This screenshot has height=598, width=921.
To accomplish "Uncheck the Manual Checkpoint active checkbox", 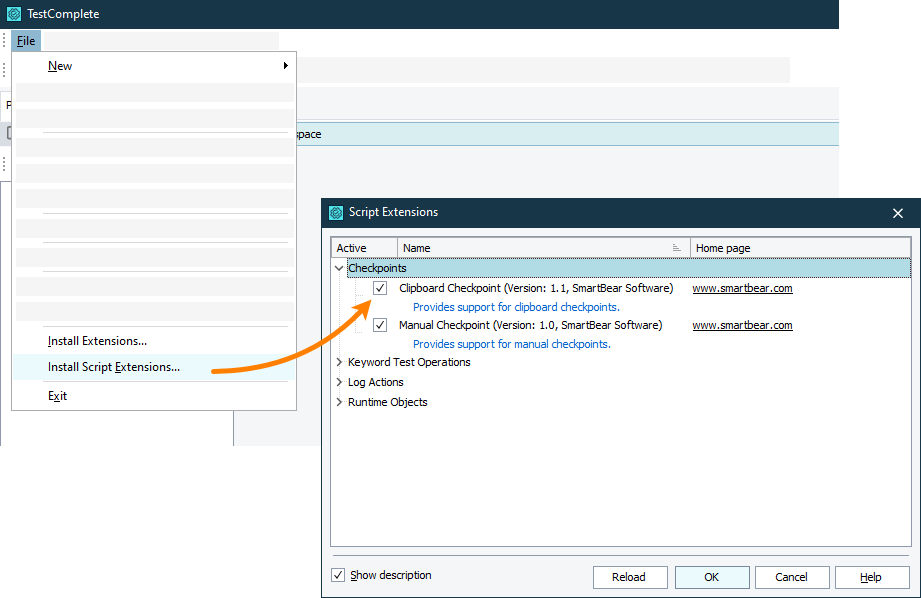I will (x=380, y=325).
